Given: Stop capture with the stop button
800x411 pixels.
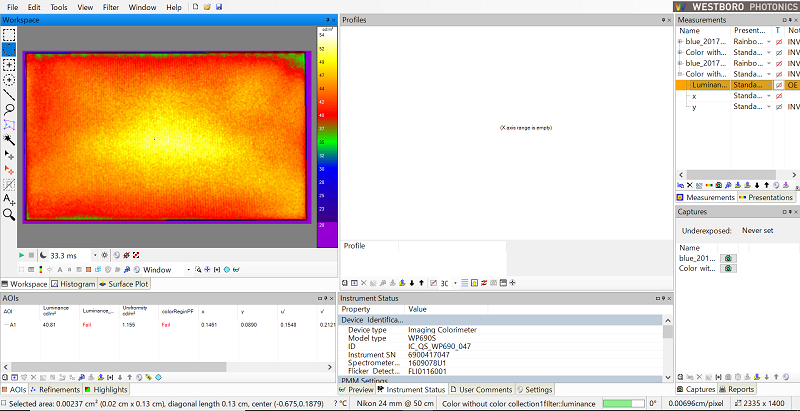Looking at the screenshot, I should (x=31, y=255).
